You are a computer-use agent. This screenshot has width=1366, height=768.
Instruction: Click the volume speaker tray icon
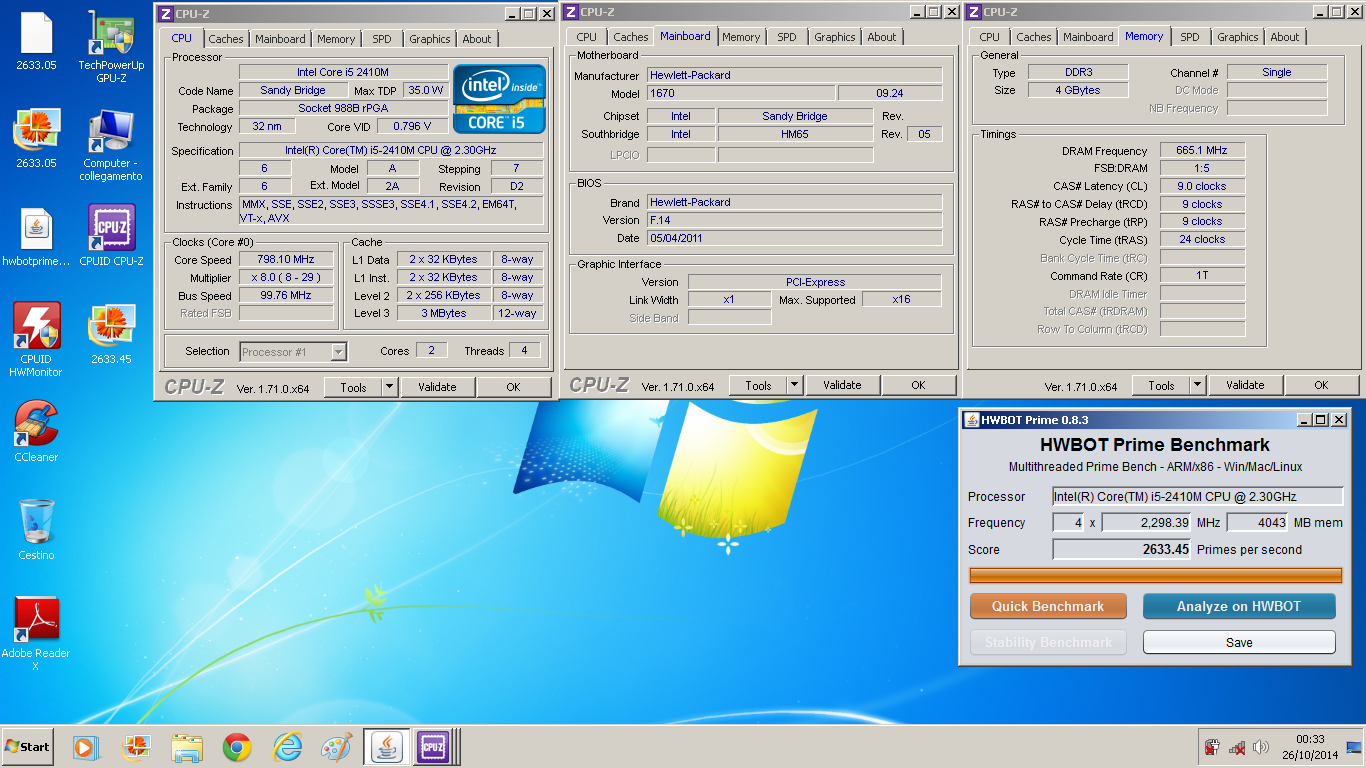coord(1261,747)
